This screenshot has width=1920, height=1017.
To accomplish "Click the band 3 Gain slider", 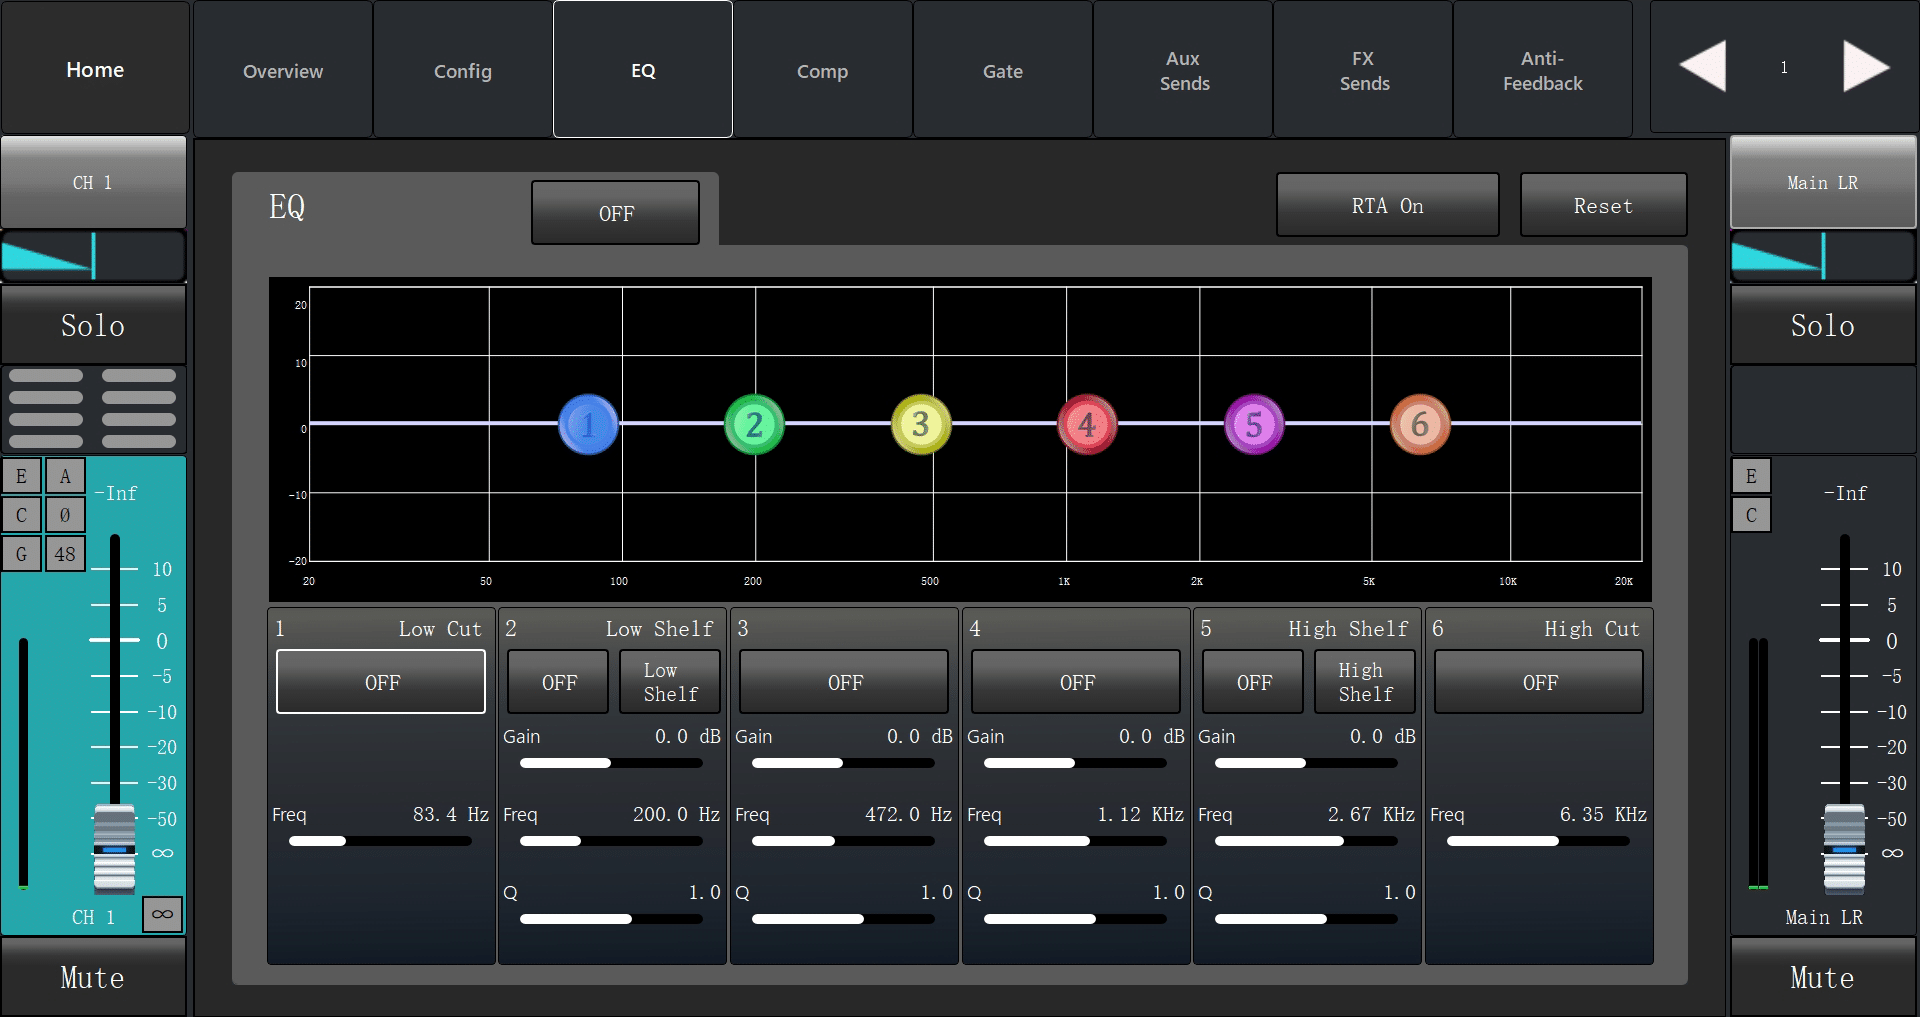I will [842, 763].
